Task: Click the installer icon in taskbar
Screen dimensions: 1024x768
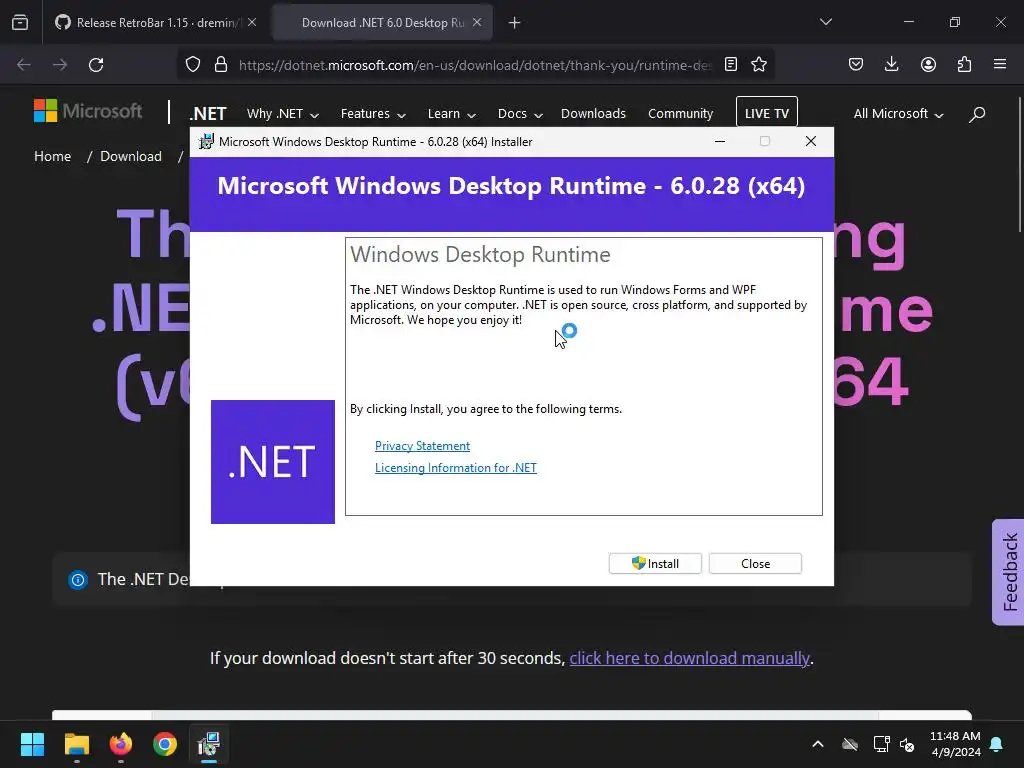Action: (x=209, y=744)
